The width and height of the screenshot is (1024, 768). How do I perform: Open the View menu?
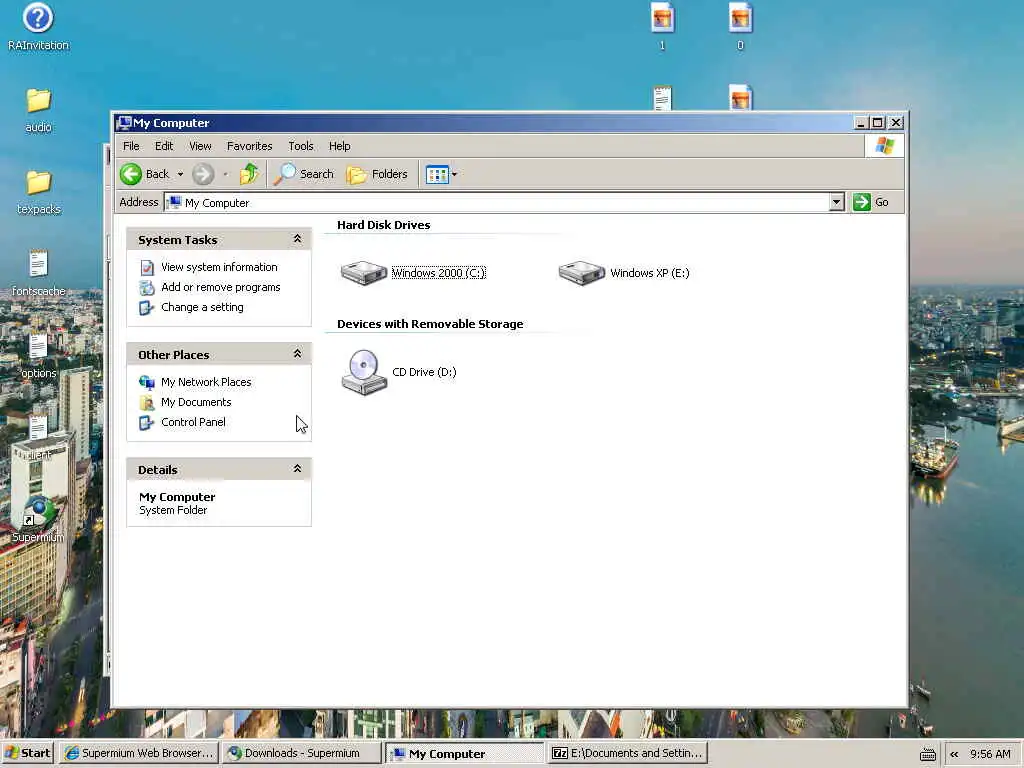point(200,146)
